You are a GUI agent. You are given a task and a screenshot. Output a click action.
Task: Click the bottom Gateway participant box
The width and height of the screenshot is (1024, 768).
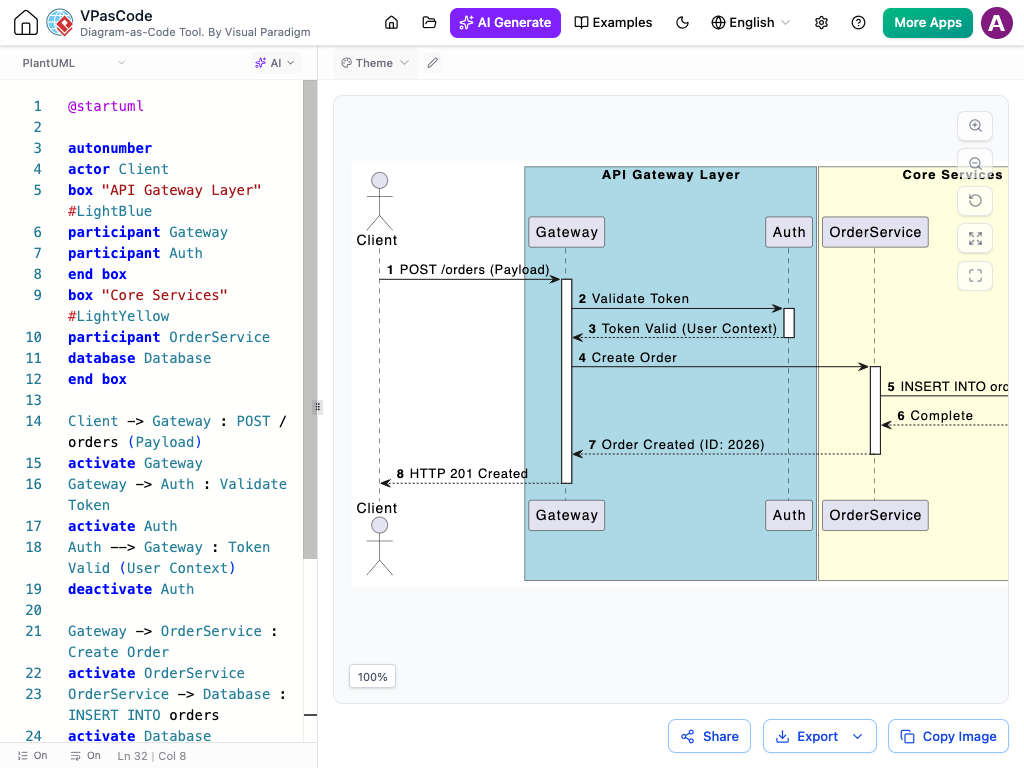coord(566,515)
